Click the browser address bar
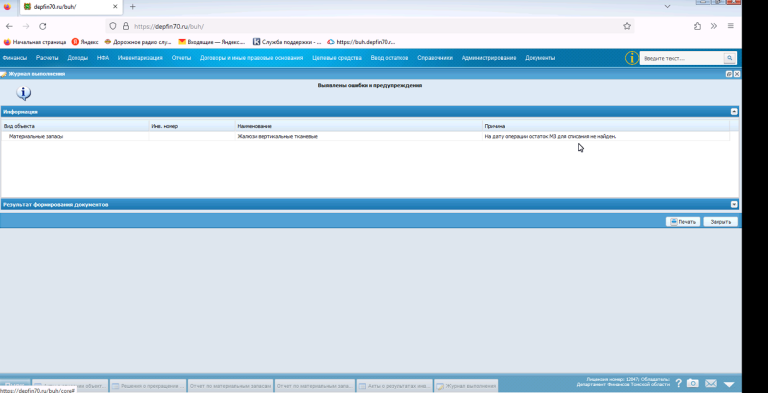This screenshot has height=393, width=768. pos(370,26)
